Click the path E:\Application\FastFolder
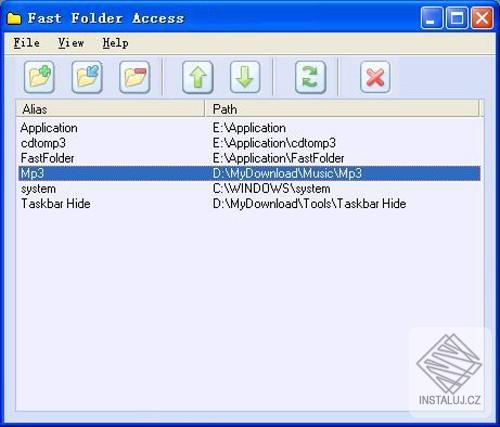 pyautogui.click(x=279, y=158)
